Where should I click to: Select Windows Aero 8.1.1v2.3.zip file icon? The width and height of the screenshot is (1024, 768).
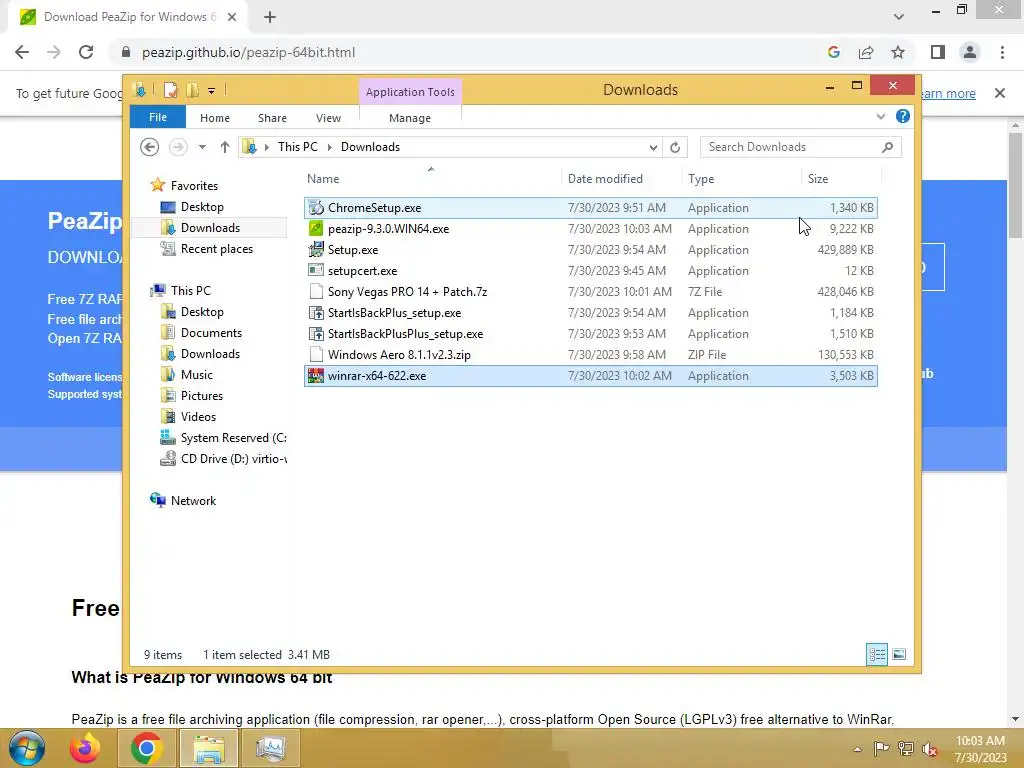[x=316, y=355]
